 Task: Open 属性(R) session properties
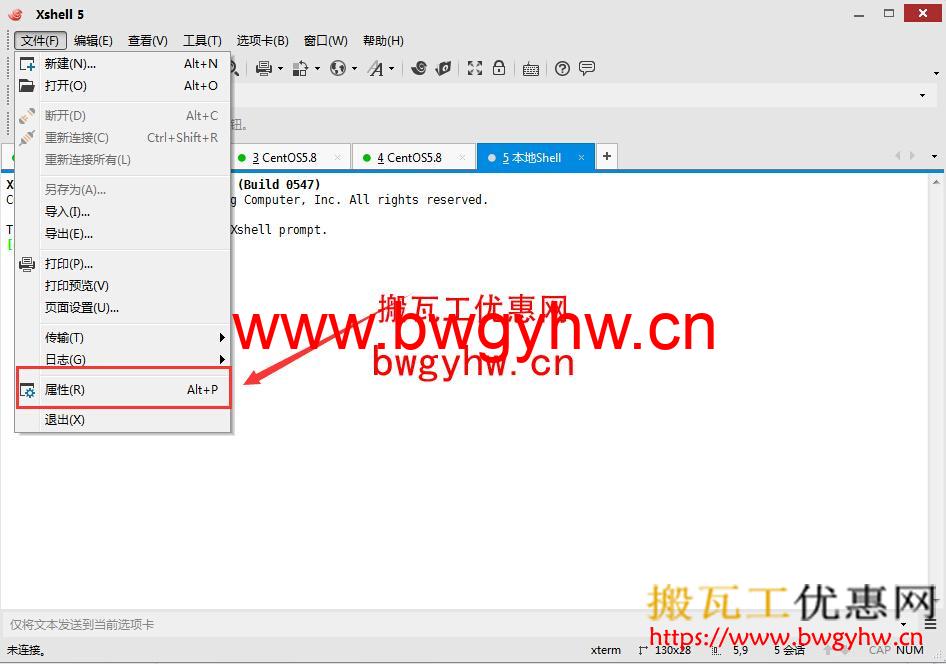pos(122,390)
